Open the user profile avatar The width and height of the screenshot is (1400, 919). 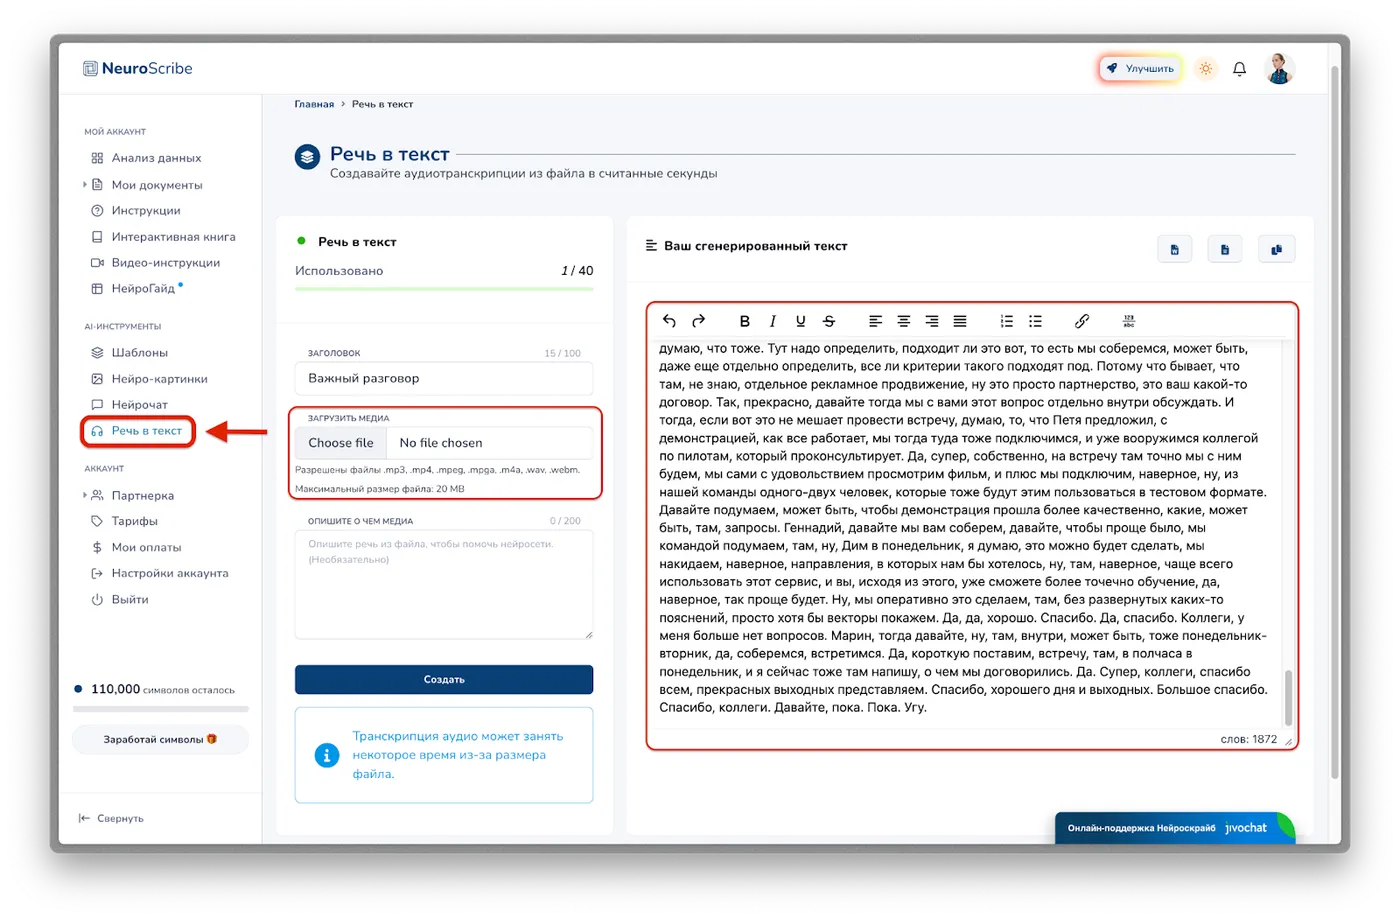(1279, 69)
